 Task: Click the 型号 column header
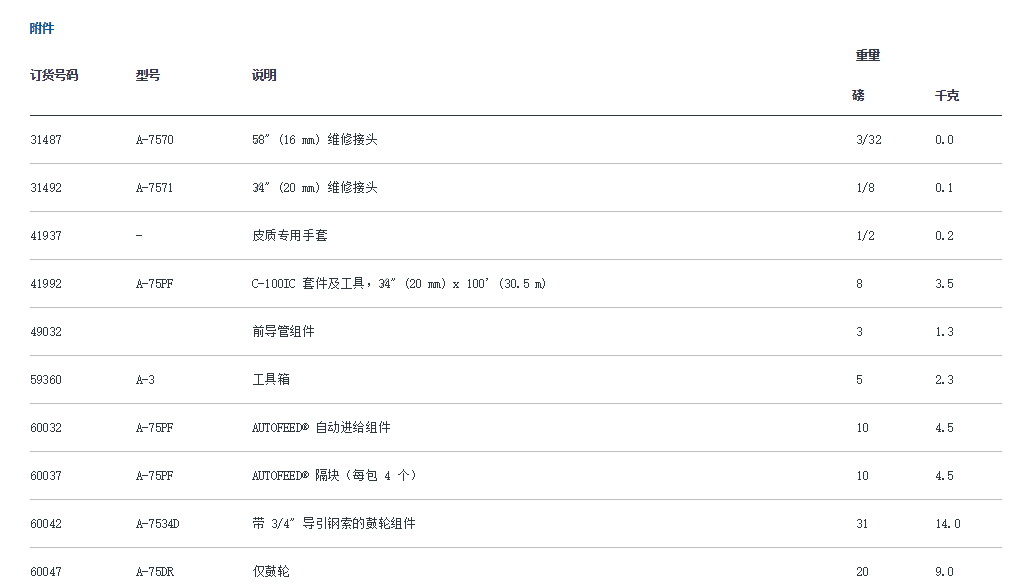[x=148, y=76]
